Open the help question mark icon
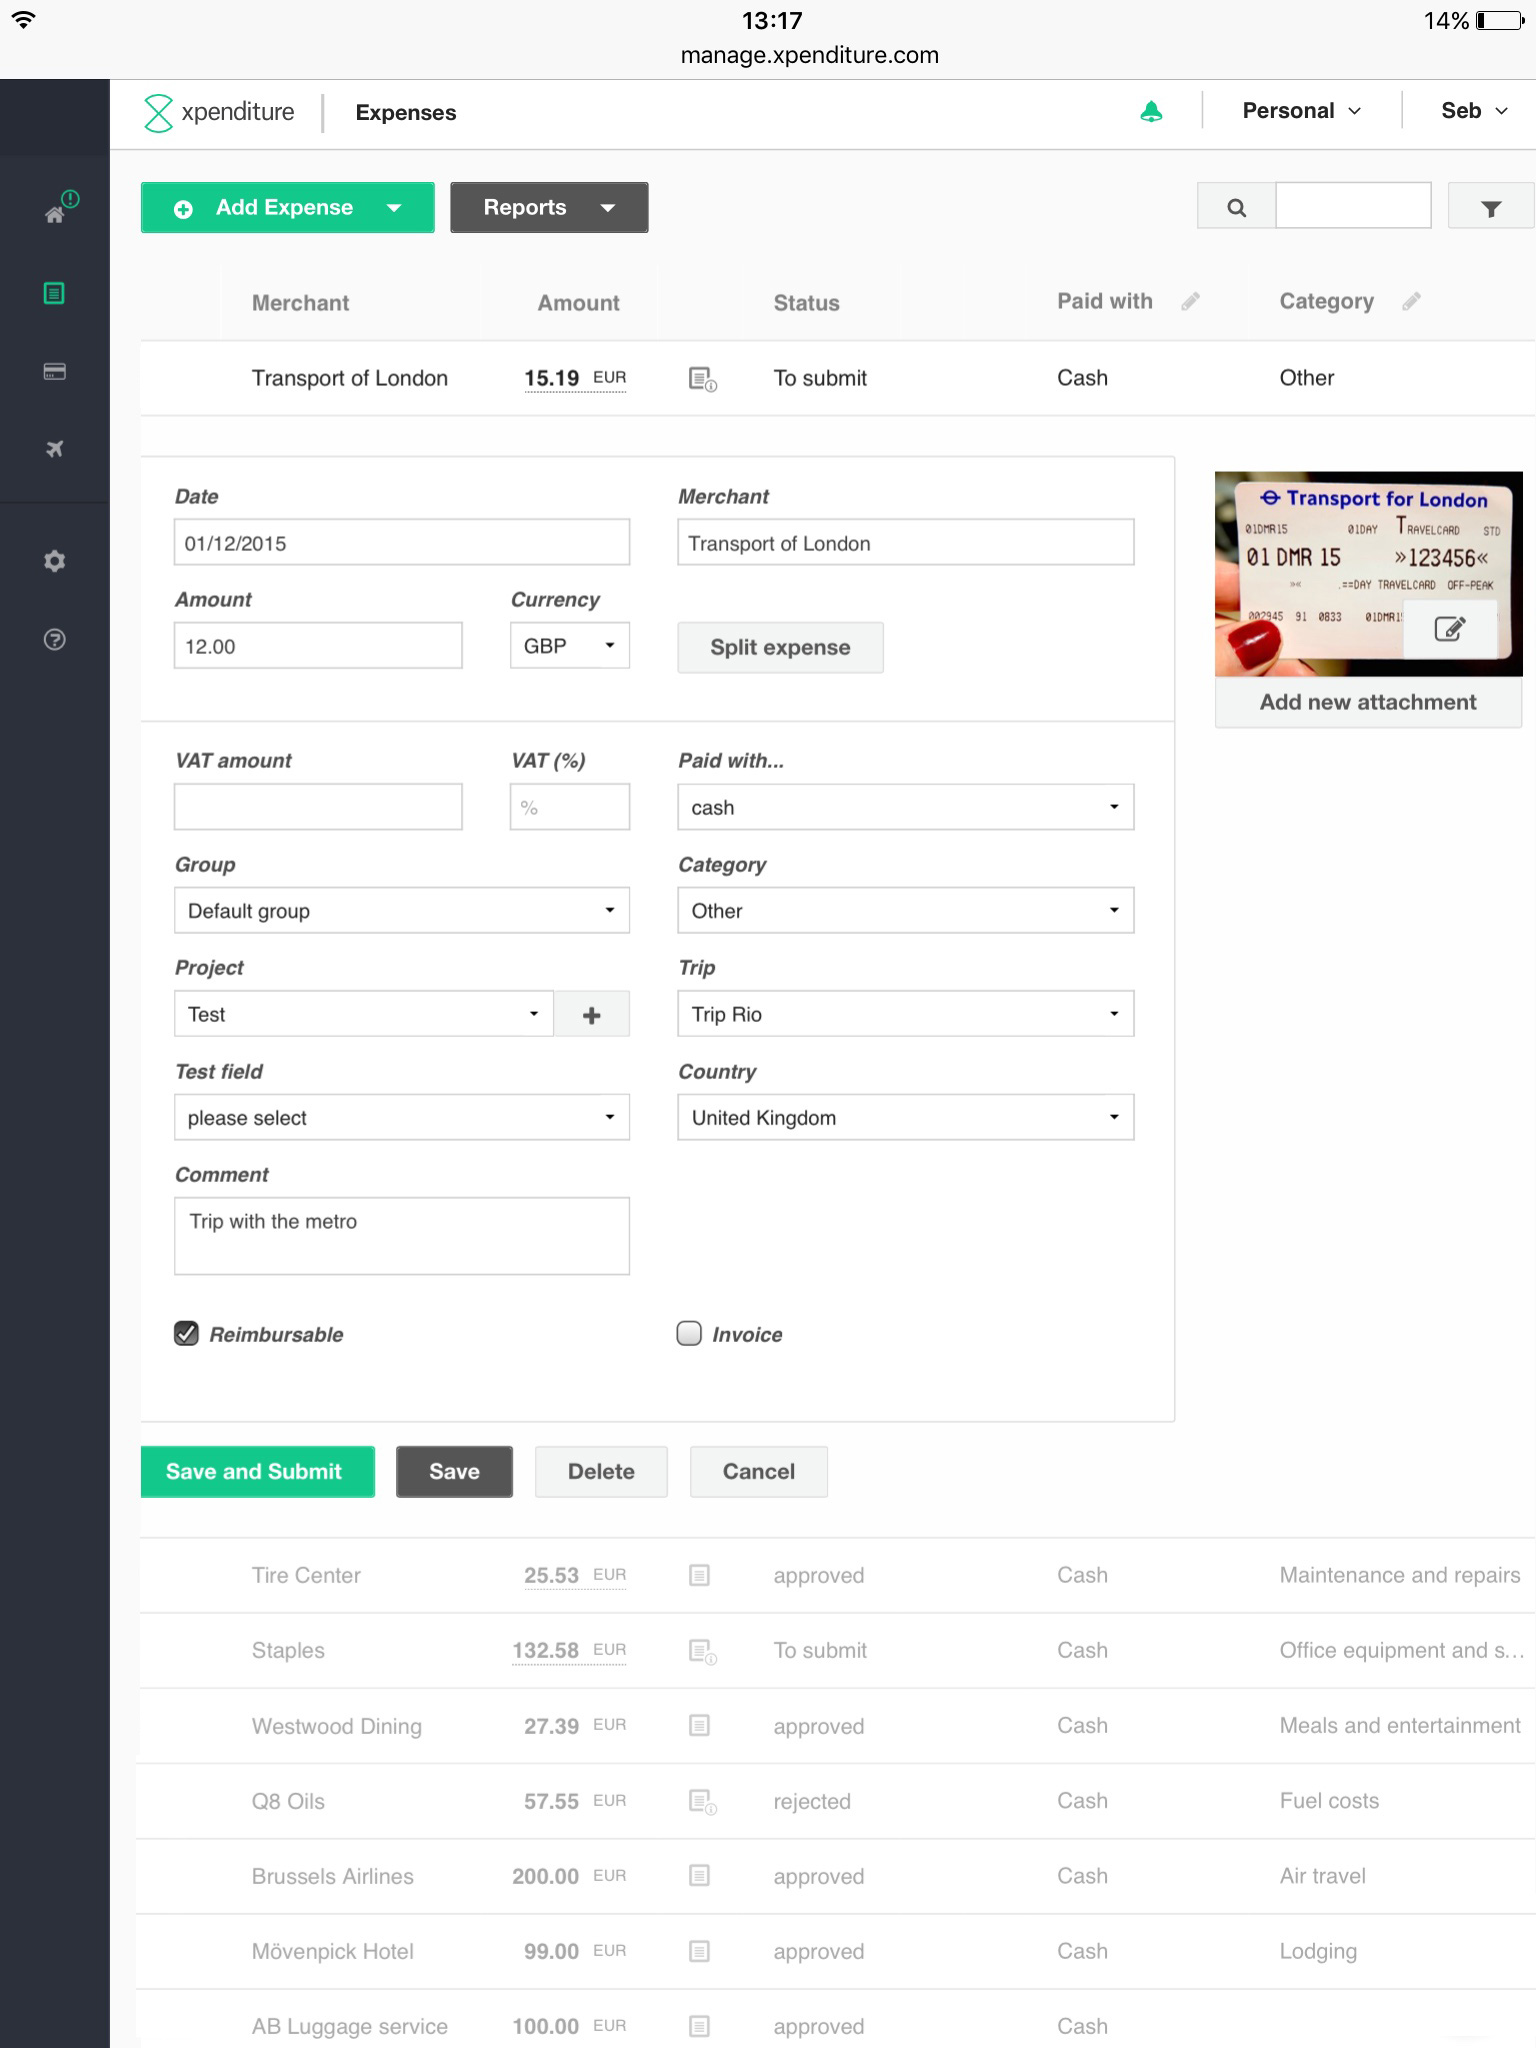1536x2048 pixels. 55,640
